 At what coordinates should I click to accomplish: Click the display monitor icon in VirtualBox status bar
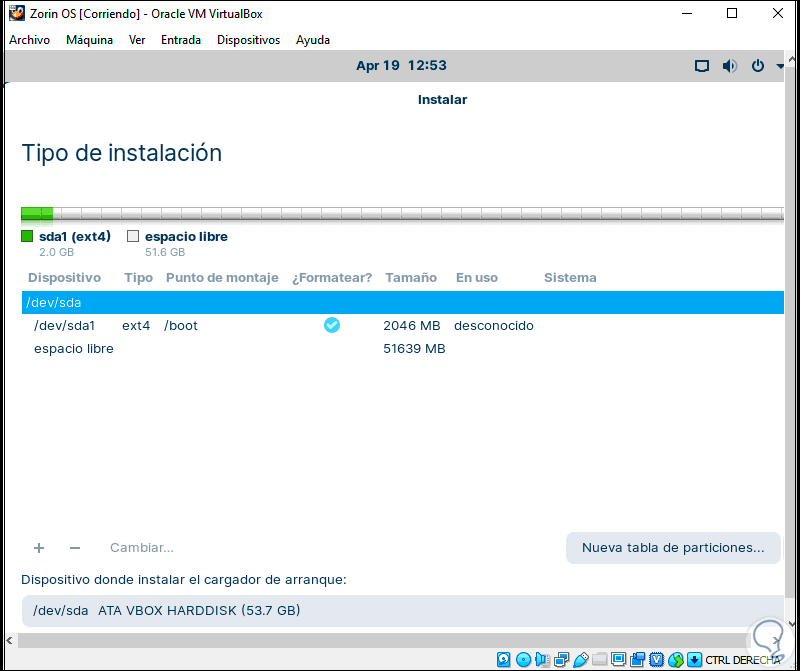618,659
